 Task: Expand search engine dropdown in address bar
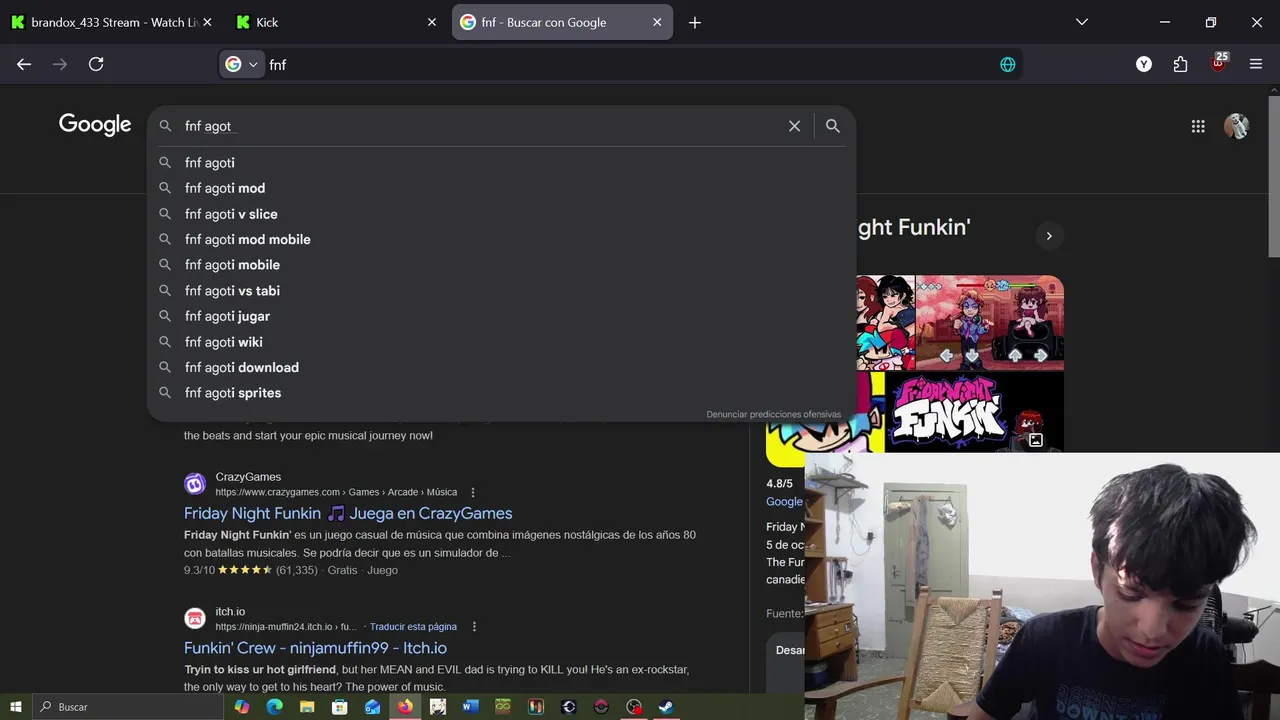(x=253, y=64)
